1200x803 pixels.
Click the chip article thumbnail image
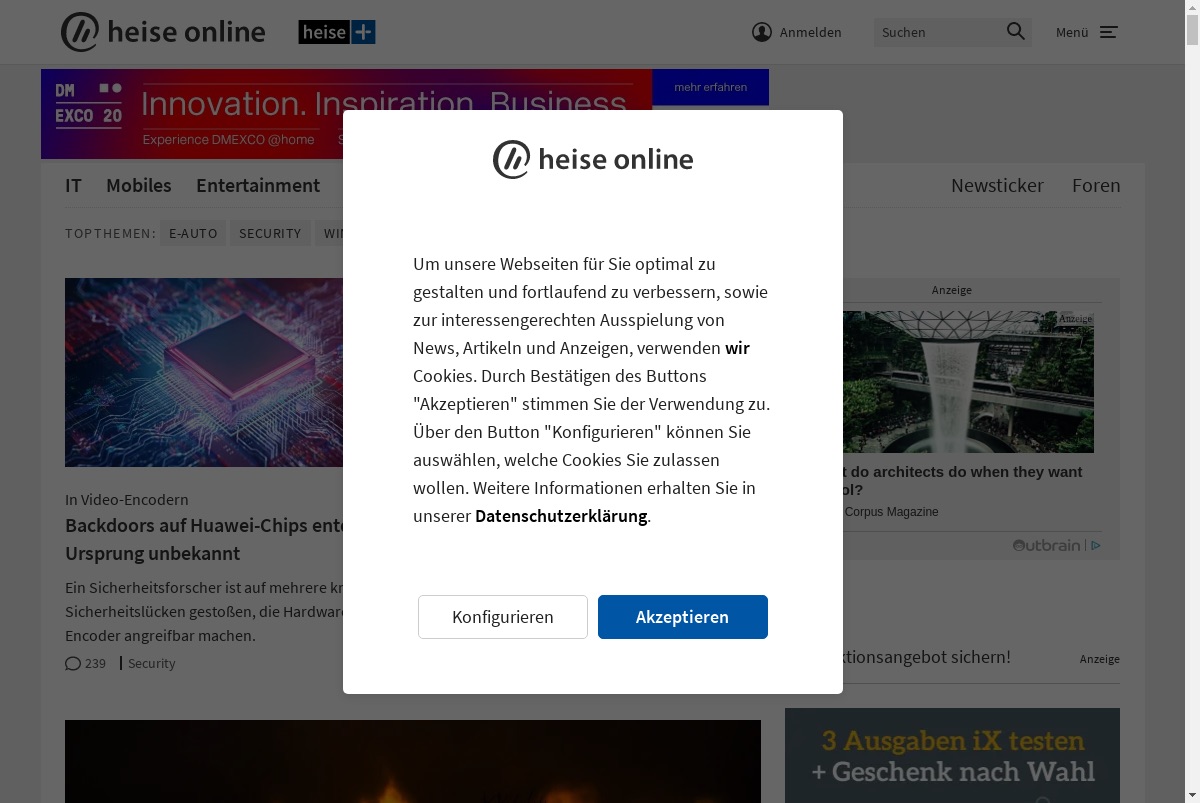coord(204,372)
